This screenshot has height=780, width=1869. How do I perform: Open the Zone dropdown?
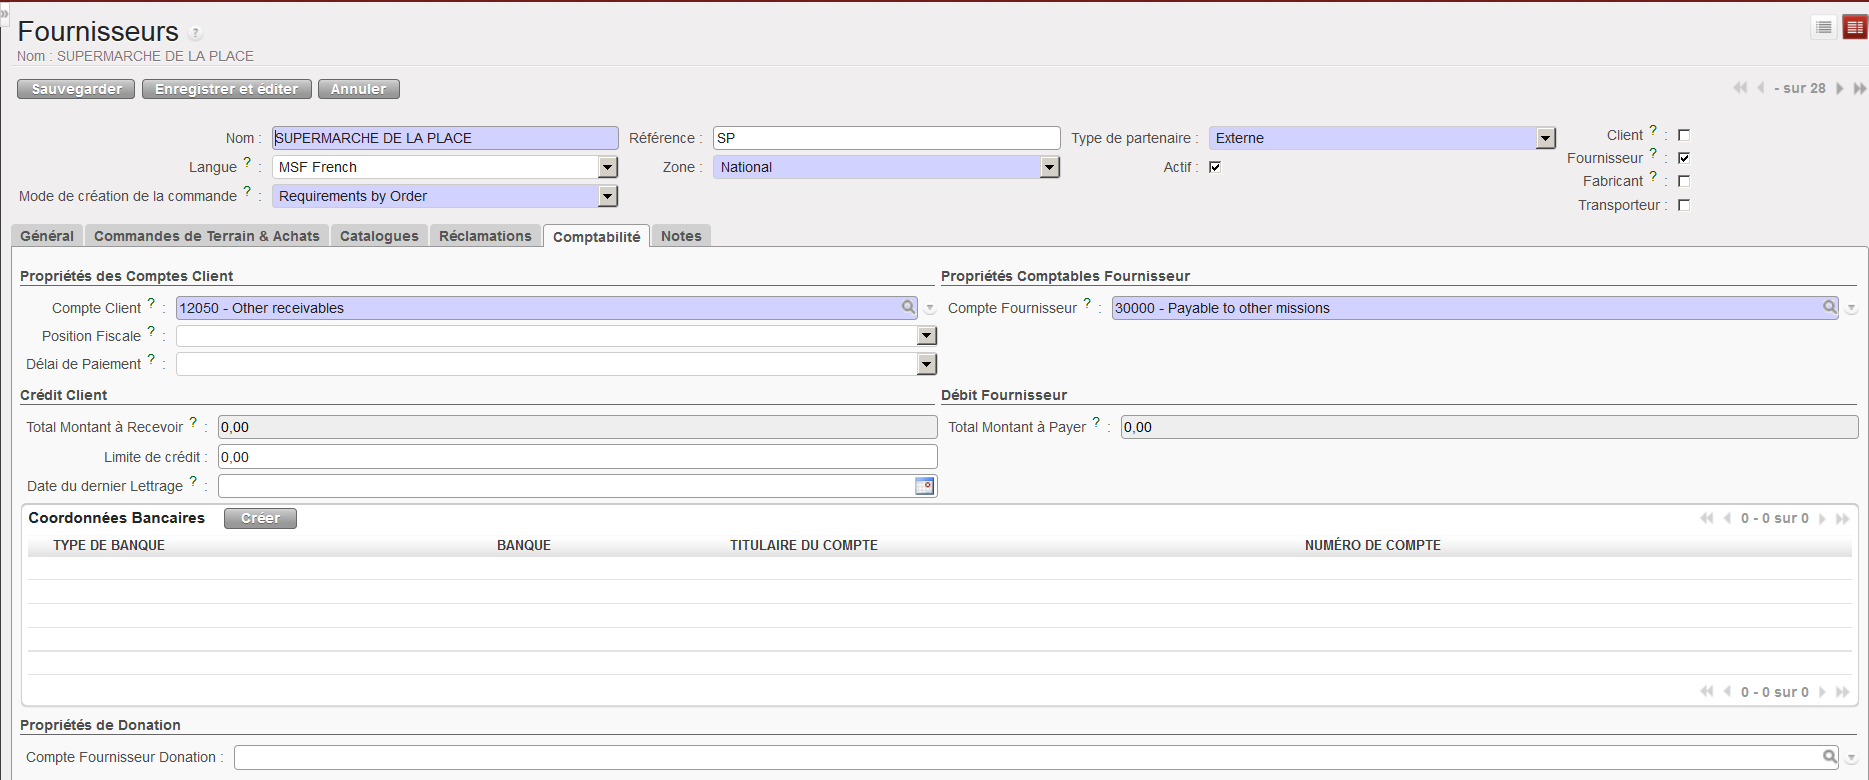click(x=1049, y=167)
